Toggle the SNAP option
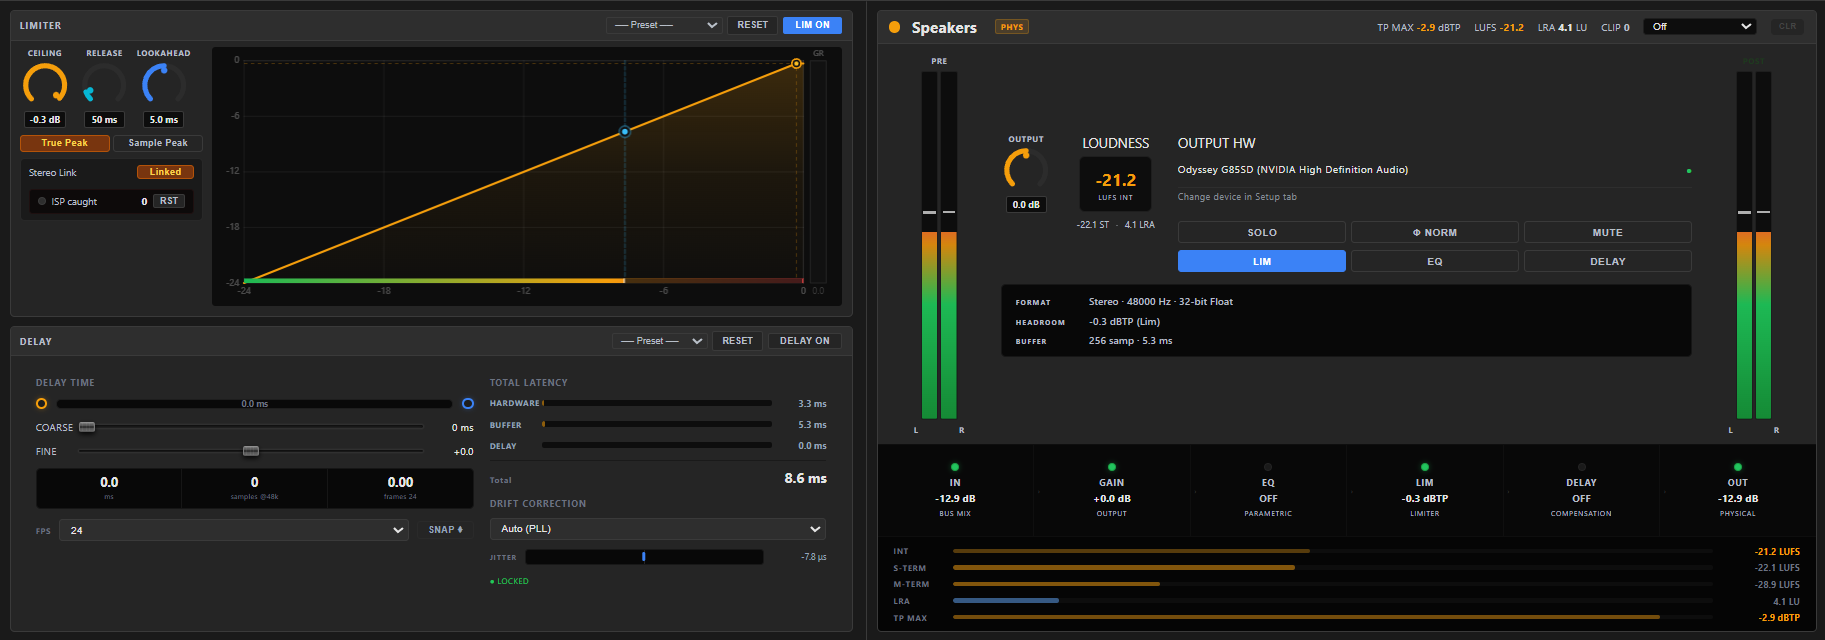Image resolution: width=1825 pixels, height=640 pixels. click(x=446, y=530)
